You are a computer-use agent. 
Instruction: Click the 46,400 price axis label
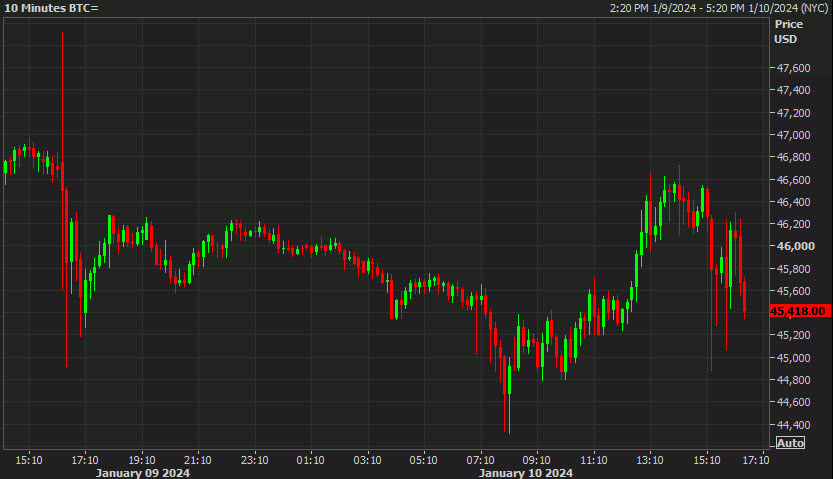[793, 202]
